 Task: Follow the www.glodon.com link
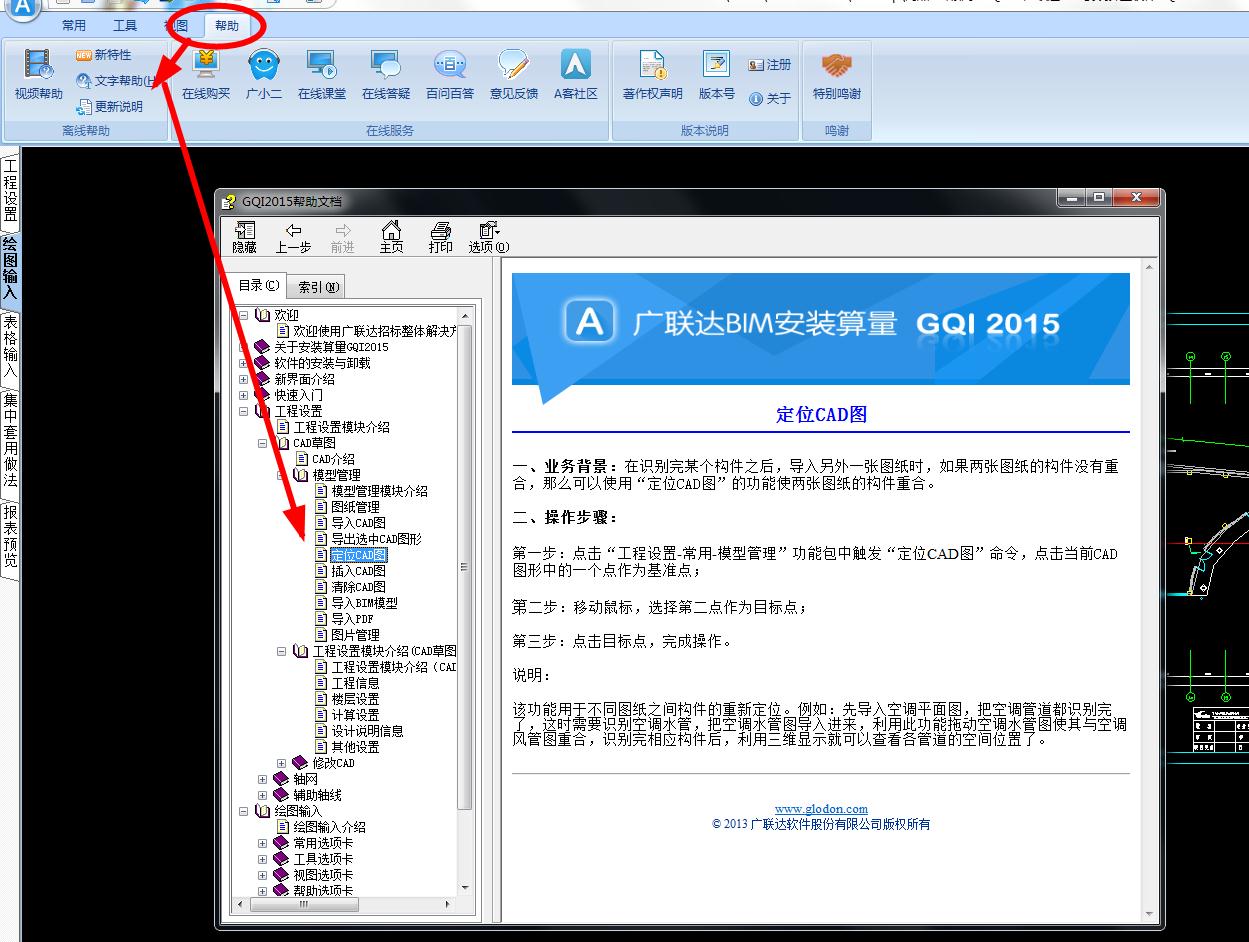coord(821,809)
